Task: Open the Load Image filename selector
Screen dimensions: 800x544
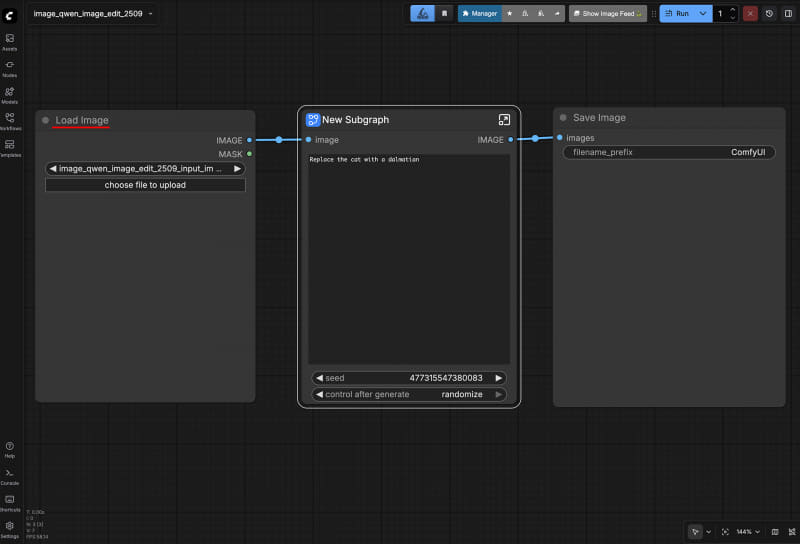Action: tap(145, 169)
